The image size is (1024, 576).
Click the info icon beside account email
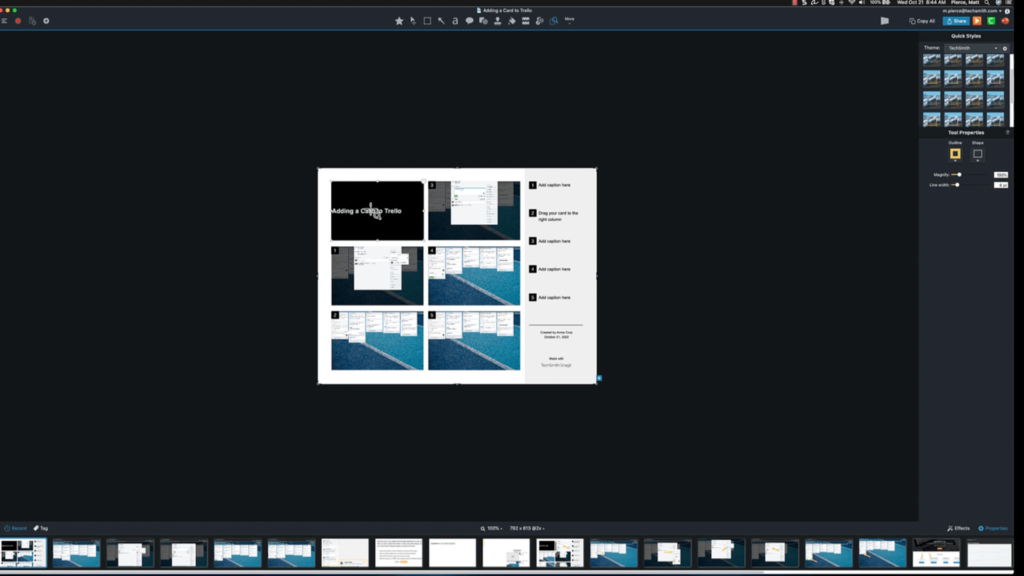pos(1007,11)
